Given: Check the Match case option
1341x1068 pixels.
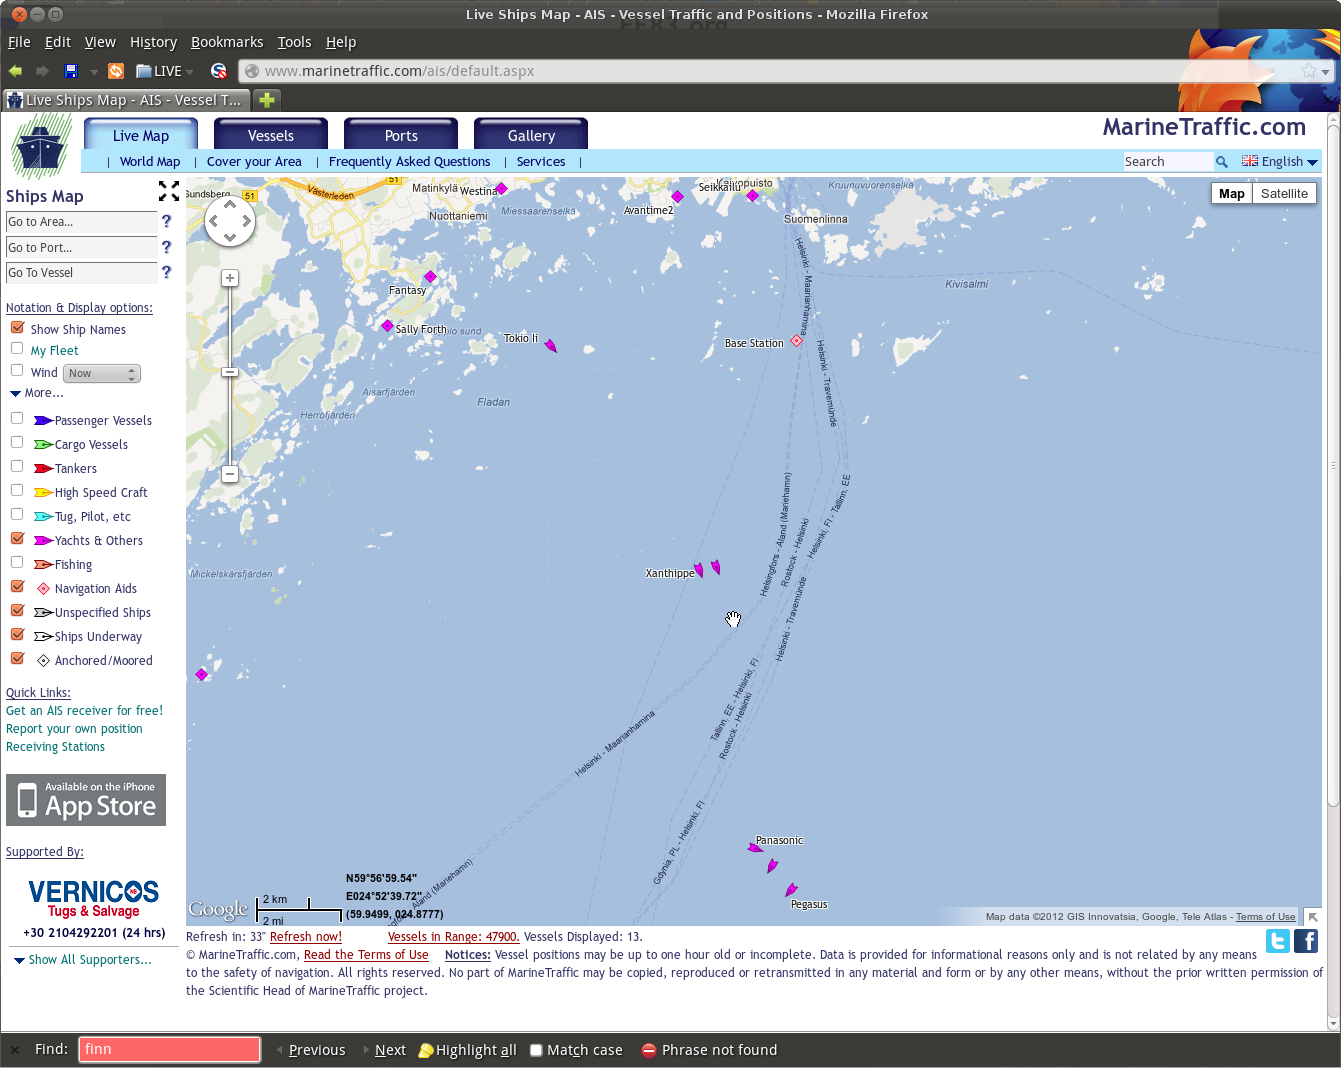Looking at the screenshot, I should point(536,1050).
